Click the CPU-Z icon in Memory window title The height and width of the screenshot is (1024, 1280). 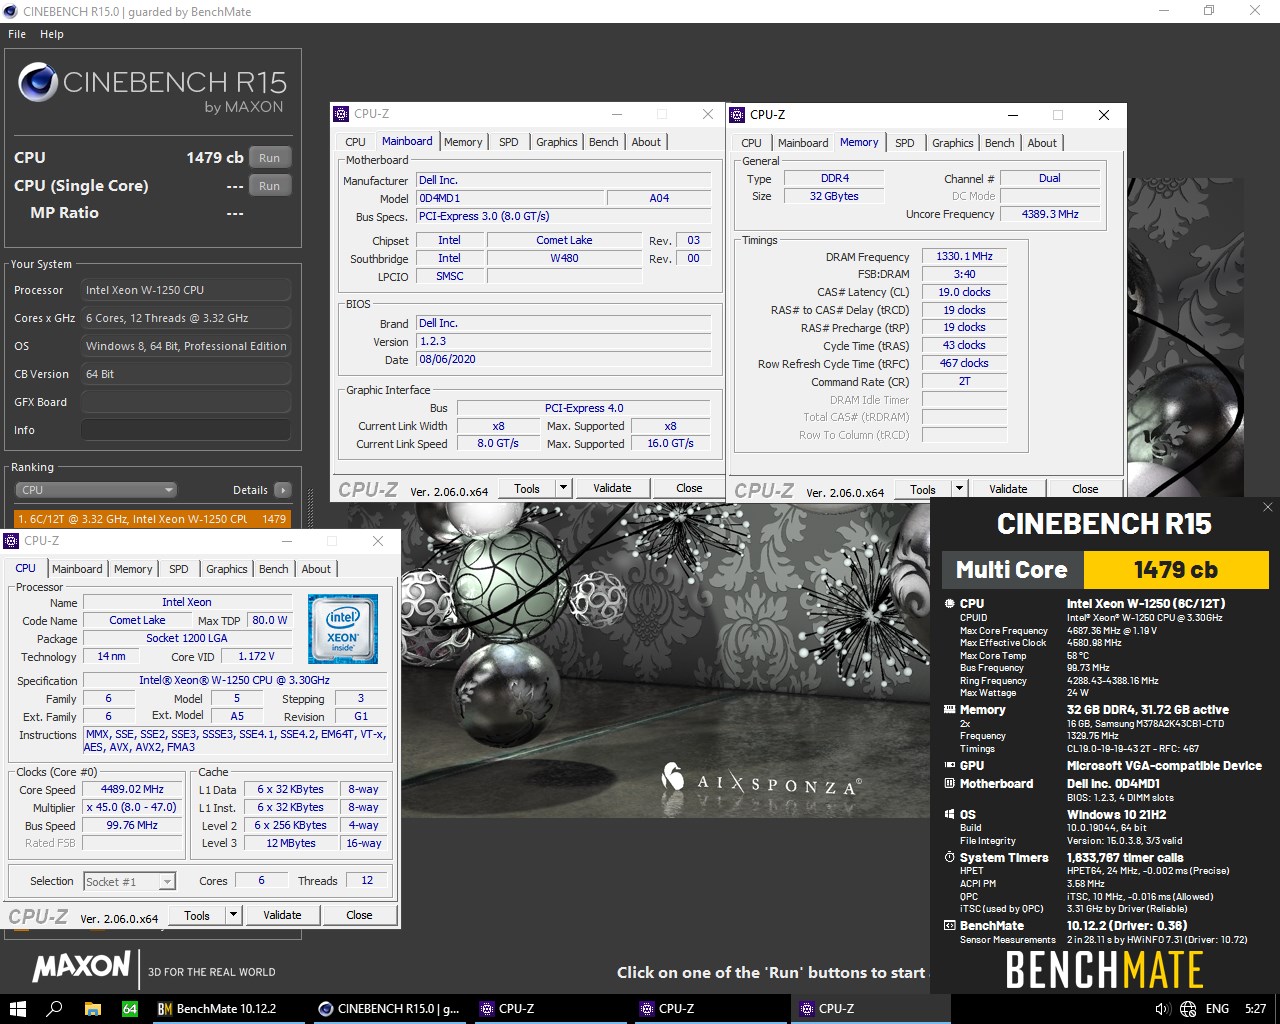[738, 115]
